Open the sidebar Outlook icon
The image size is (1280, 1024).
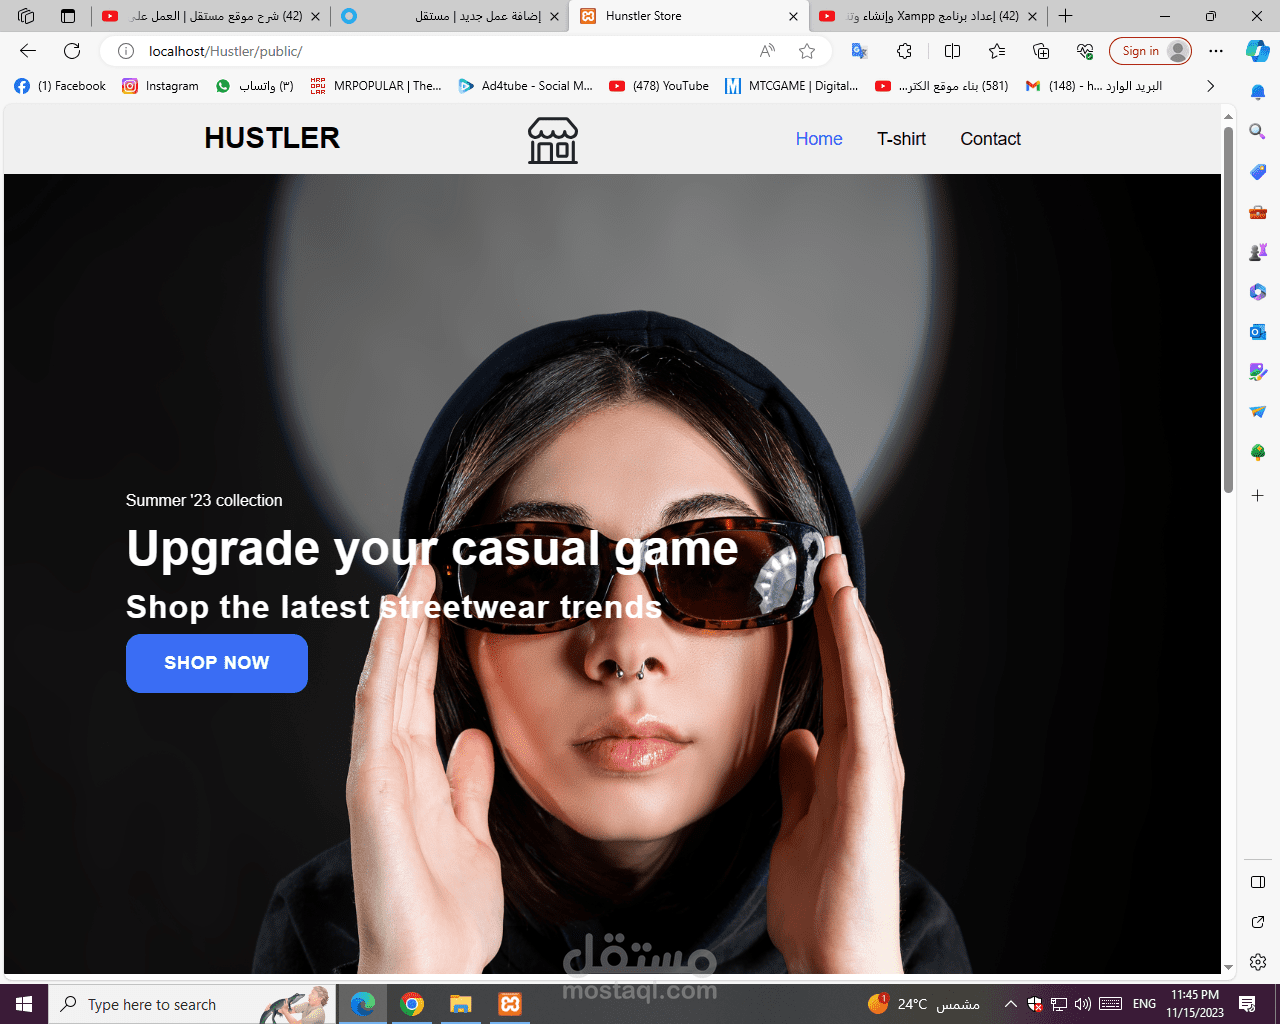click(x=1258, y=332)
